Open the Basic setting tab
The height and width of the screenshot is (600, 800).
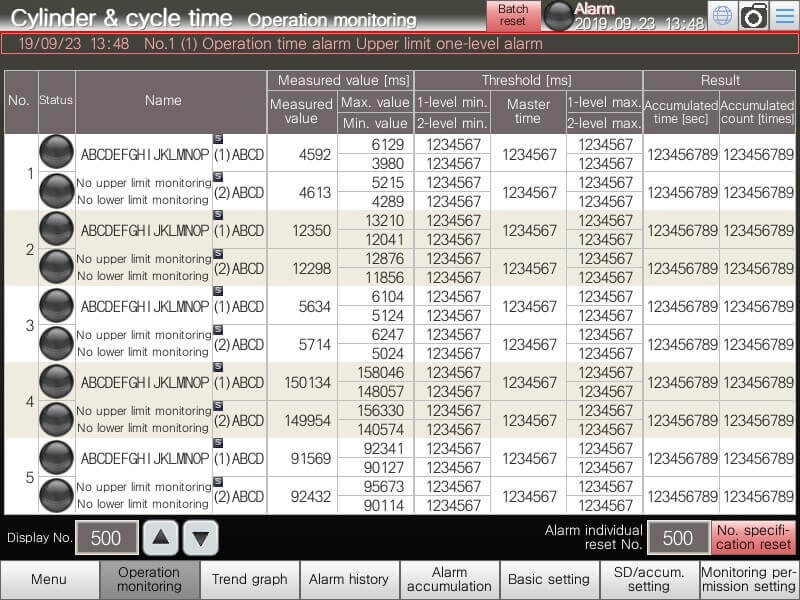tap(549, 579)
